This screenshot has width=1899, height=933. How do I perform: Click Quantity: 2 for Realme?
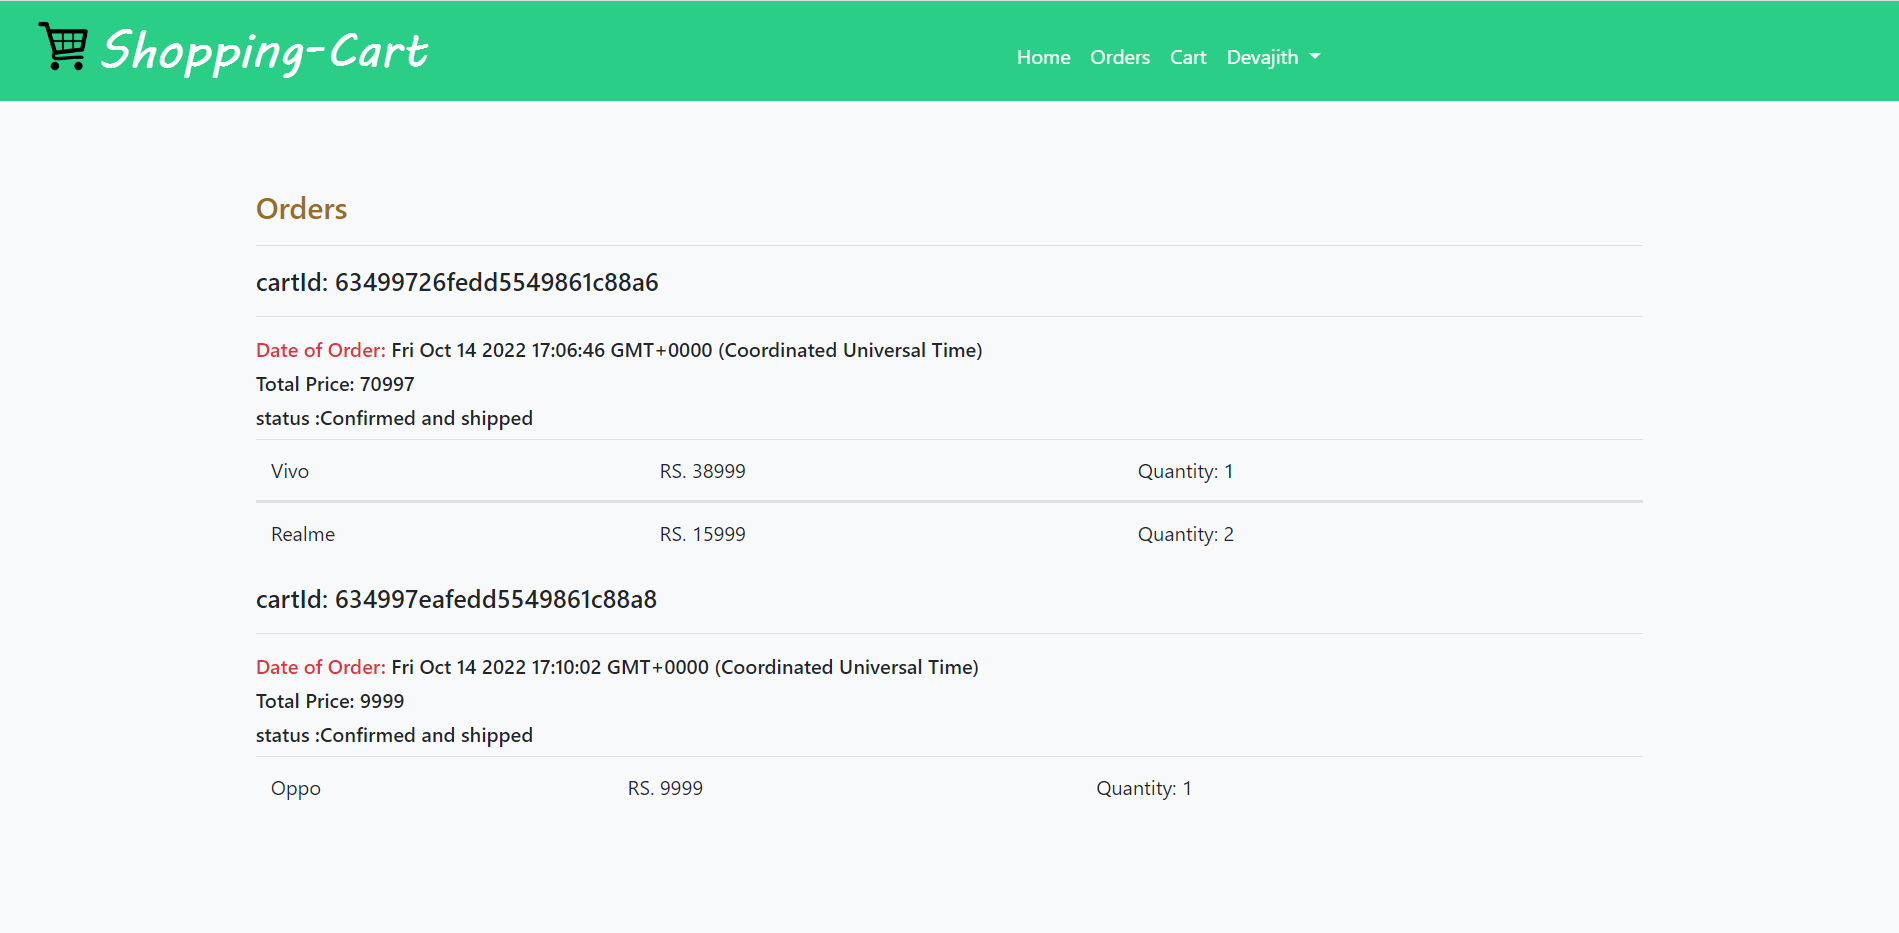1185,534
